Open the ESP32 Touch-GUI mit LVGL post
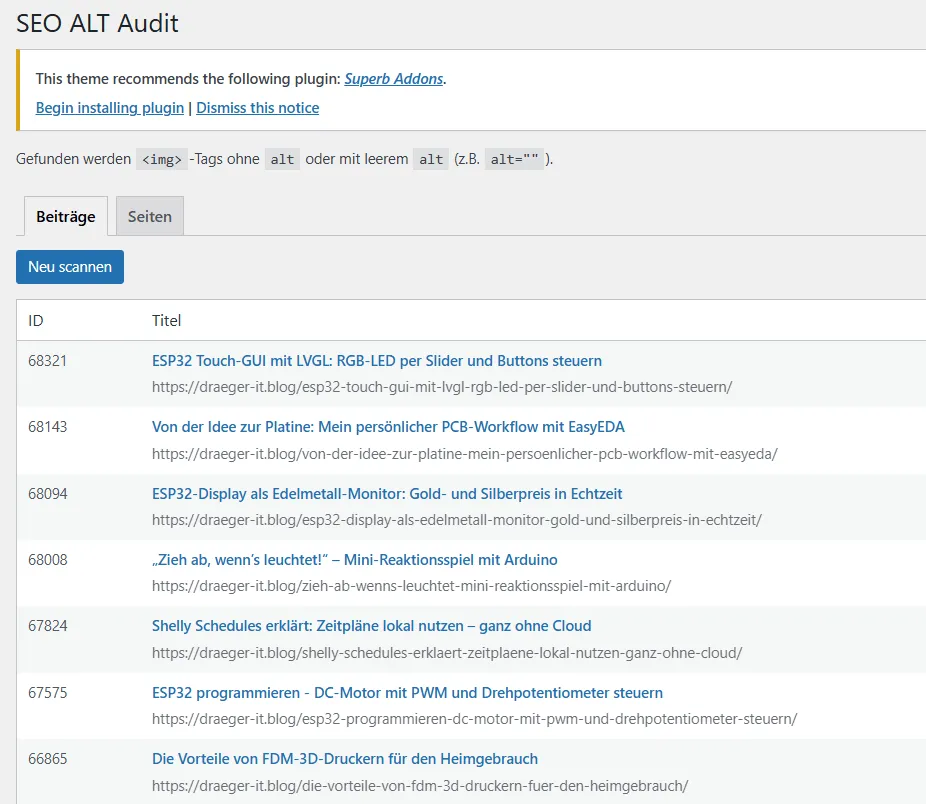 click(376, 360)
